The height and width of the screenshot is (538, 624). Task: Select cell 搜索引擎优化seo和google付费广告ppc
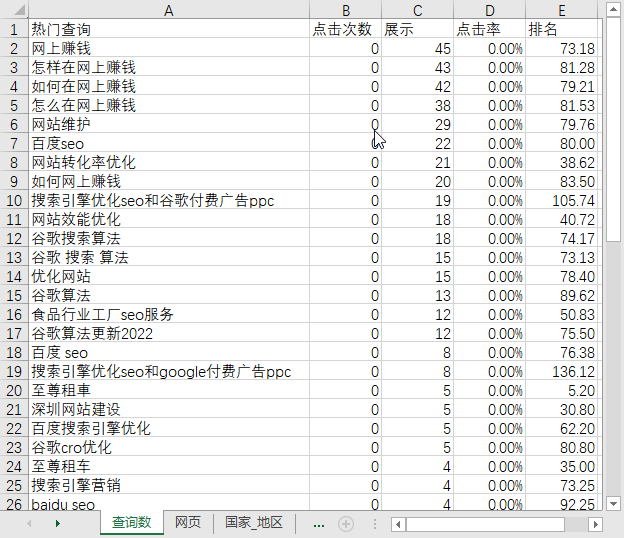(x=169, y=371)
